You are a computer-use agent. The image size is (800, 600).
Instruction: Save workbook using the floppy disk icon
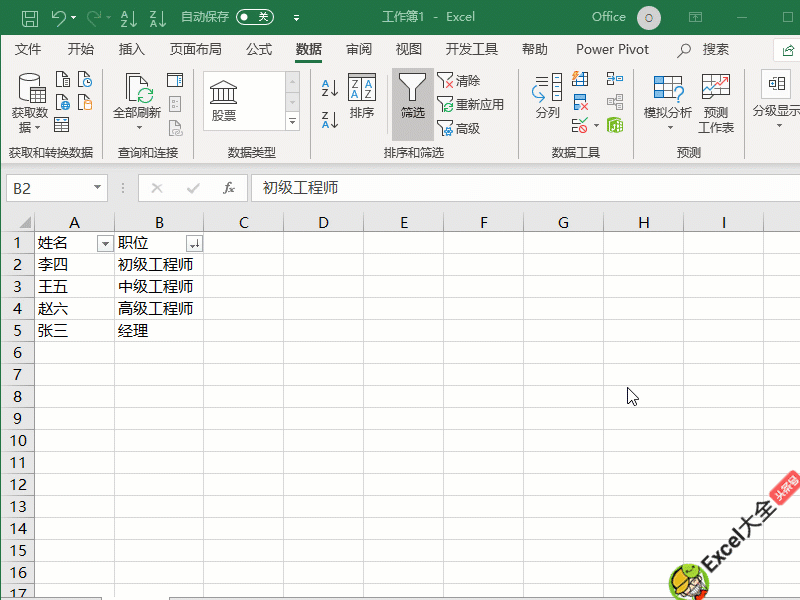tap(30, 18)
